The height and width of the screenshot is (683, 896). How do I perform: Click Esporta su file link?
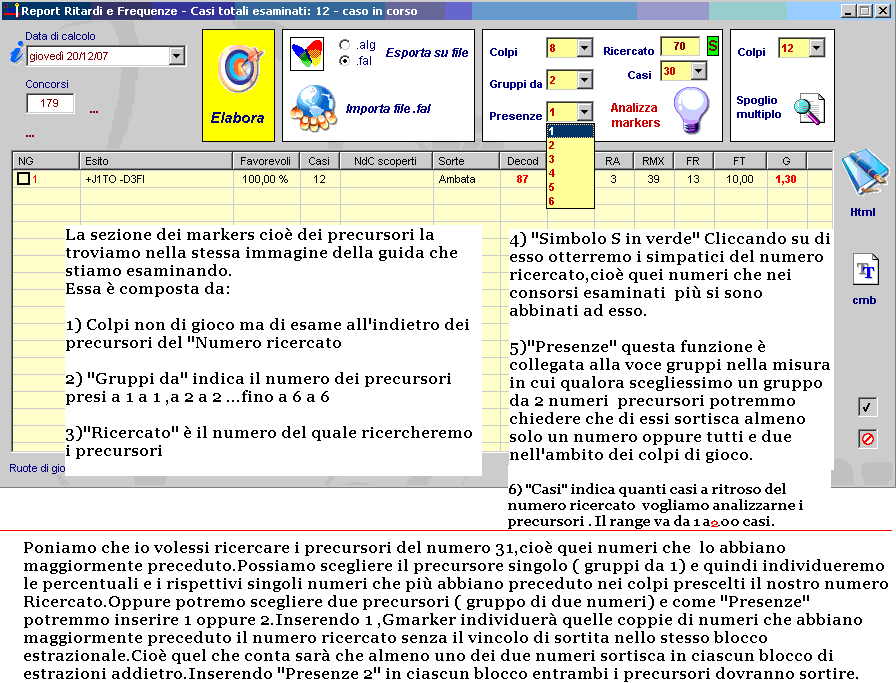click(427, 53)
